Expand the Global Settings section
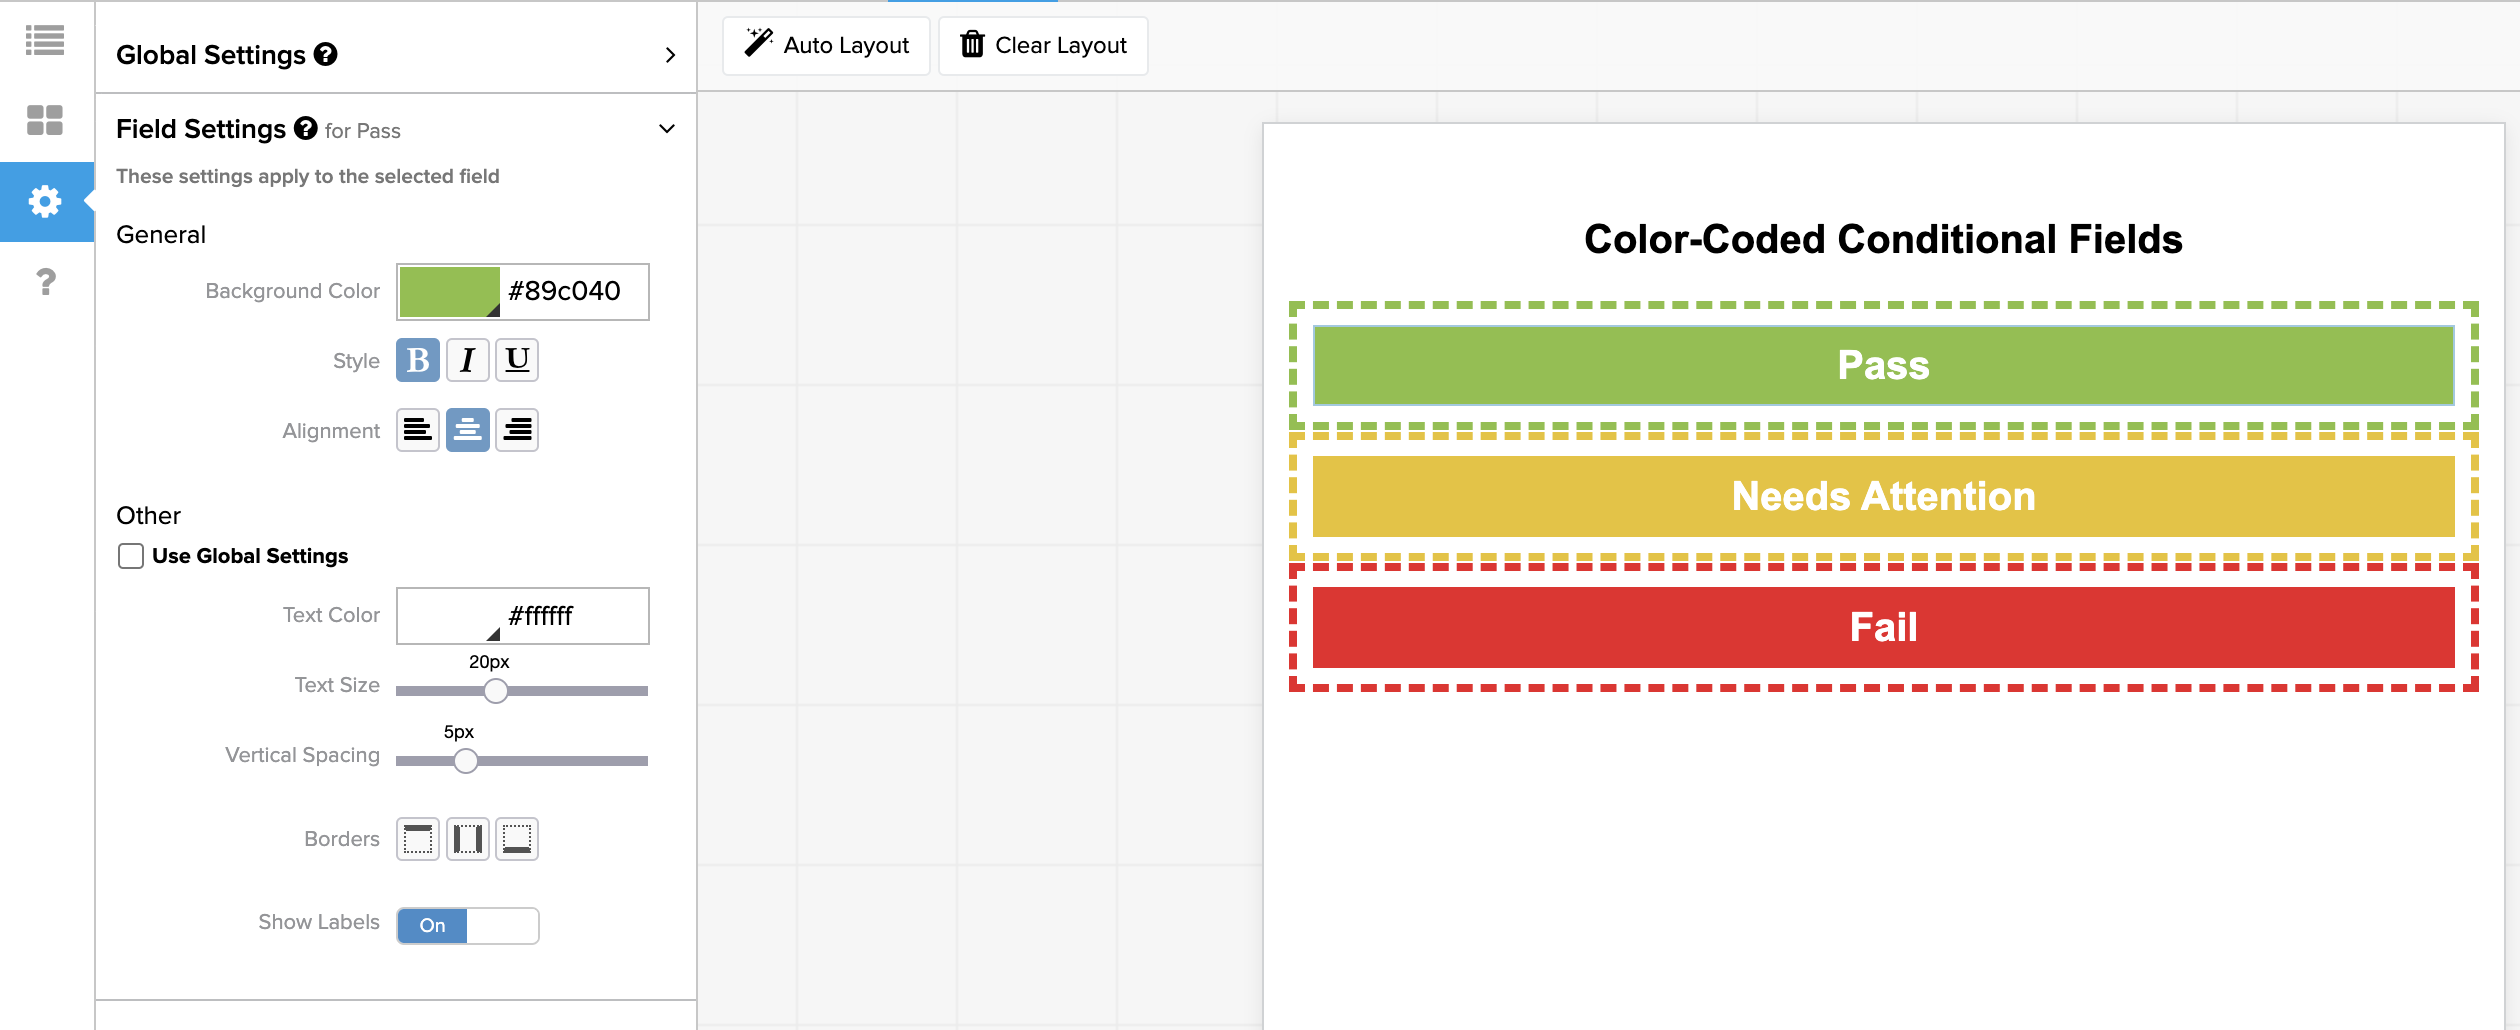This screenshot has width=2520, height=1030. pos(670,55)
